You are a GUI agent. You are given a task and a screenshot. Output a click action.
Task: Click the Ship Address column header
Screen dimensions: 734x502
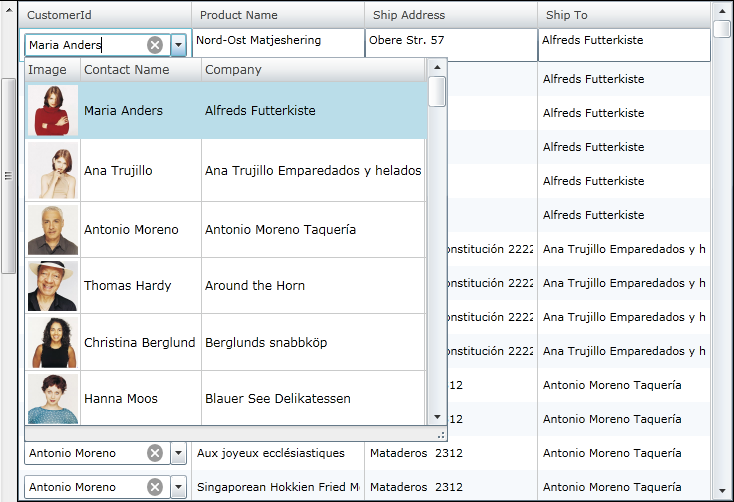point(409,15)
